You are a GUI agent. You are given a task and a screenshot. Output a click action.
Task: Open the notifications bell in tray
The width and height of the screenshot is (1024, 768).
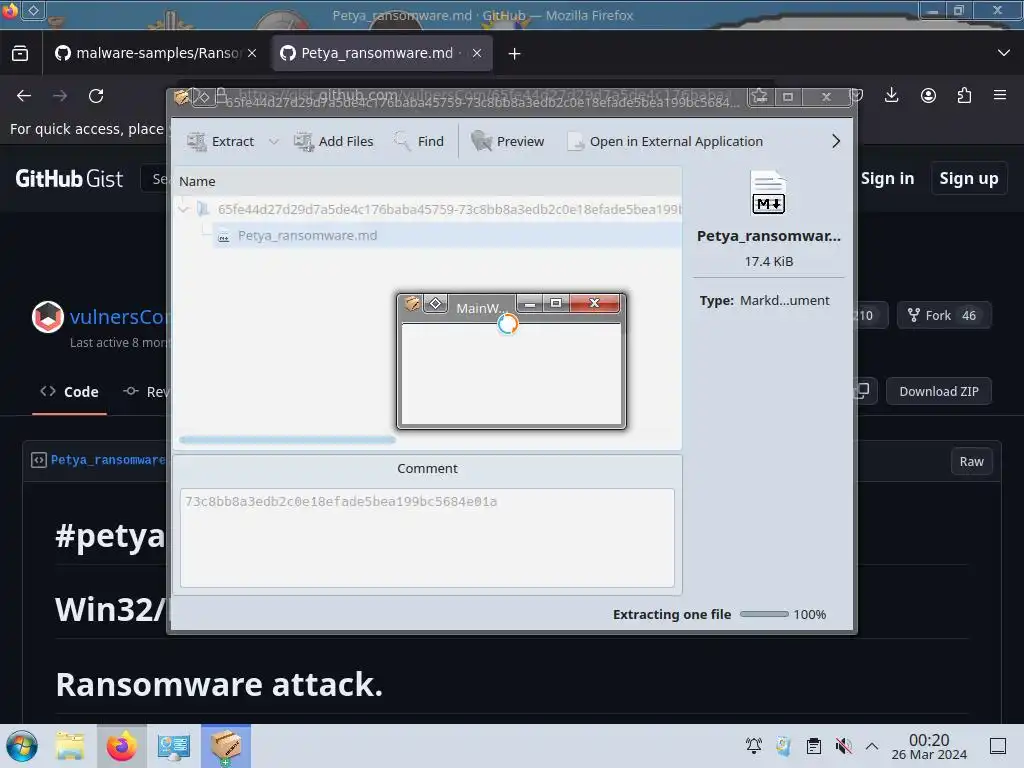[x=754, y=746]
